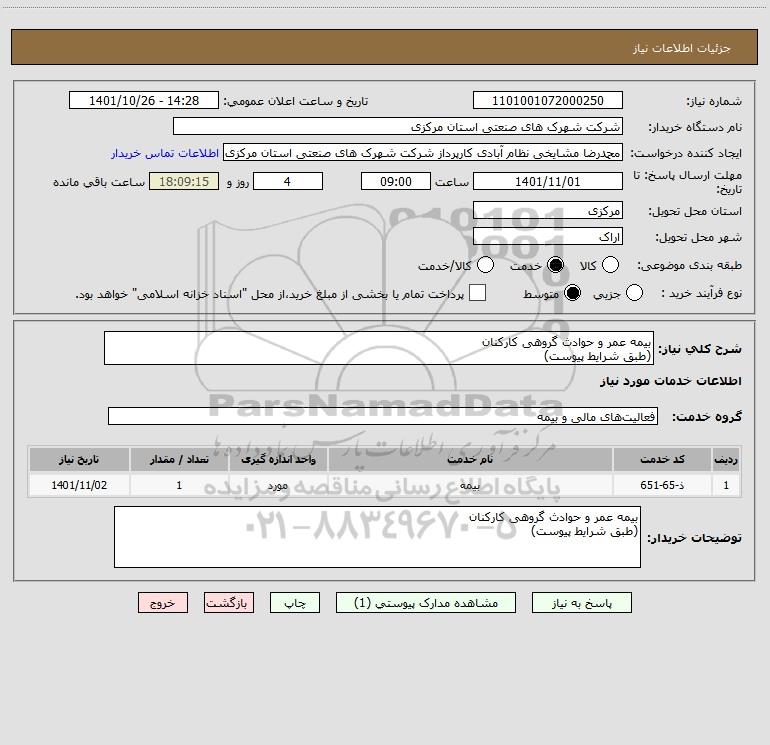Click the واحد اندازه گیری column header
770x745 pixels.
point(278,460)
